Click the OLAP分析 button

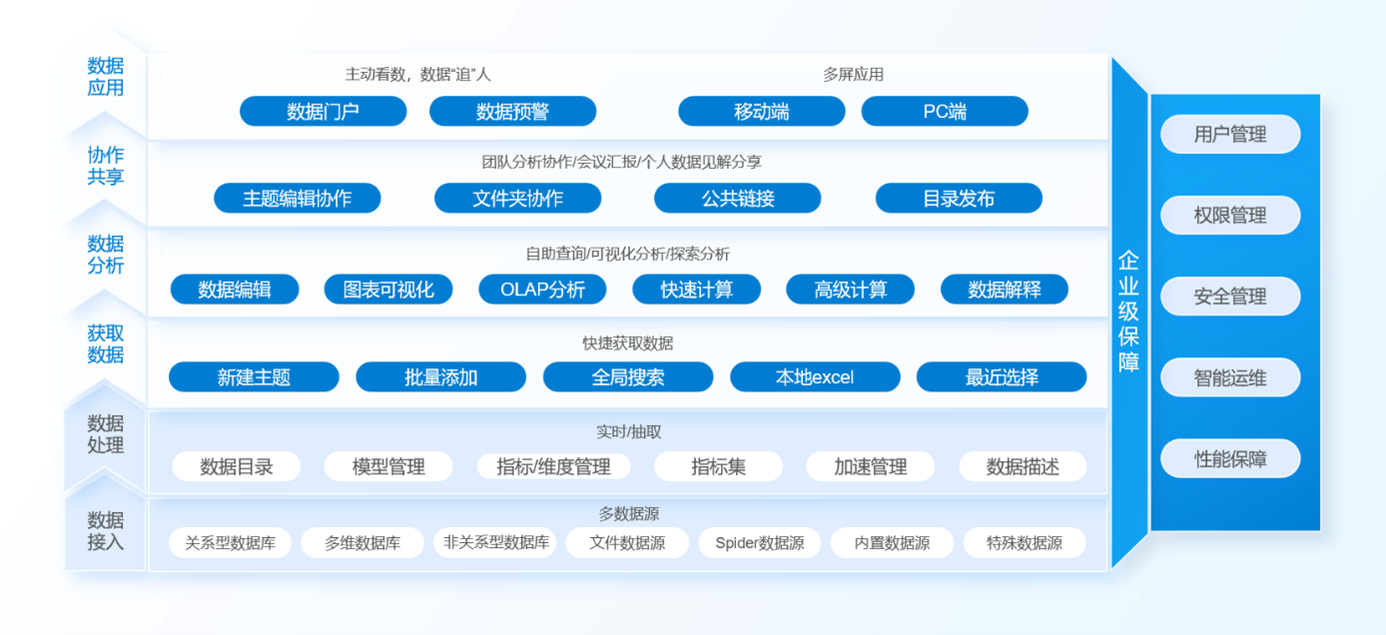[543, 290]
